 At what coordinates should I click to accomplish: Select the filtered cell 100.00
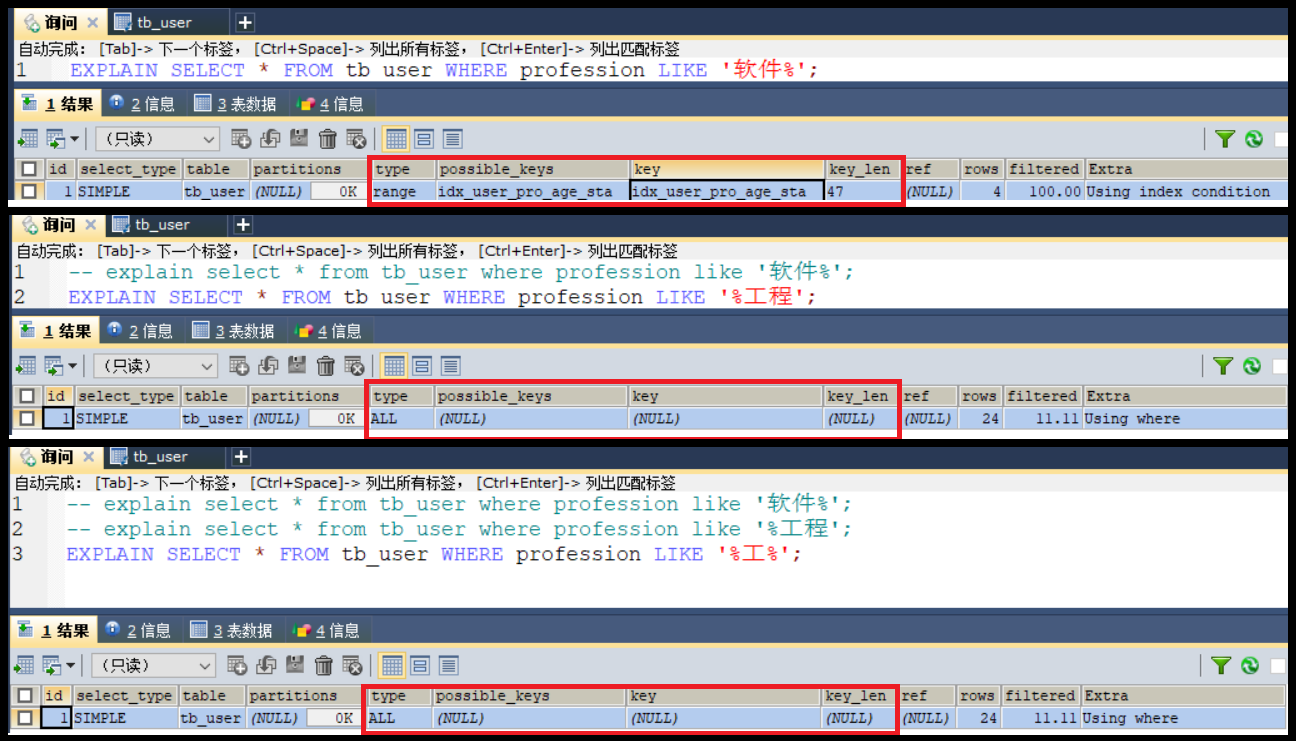[x=1045, y=191]
